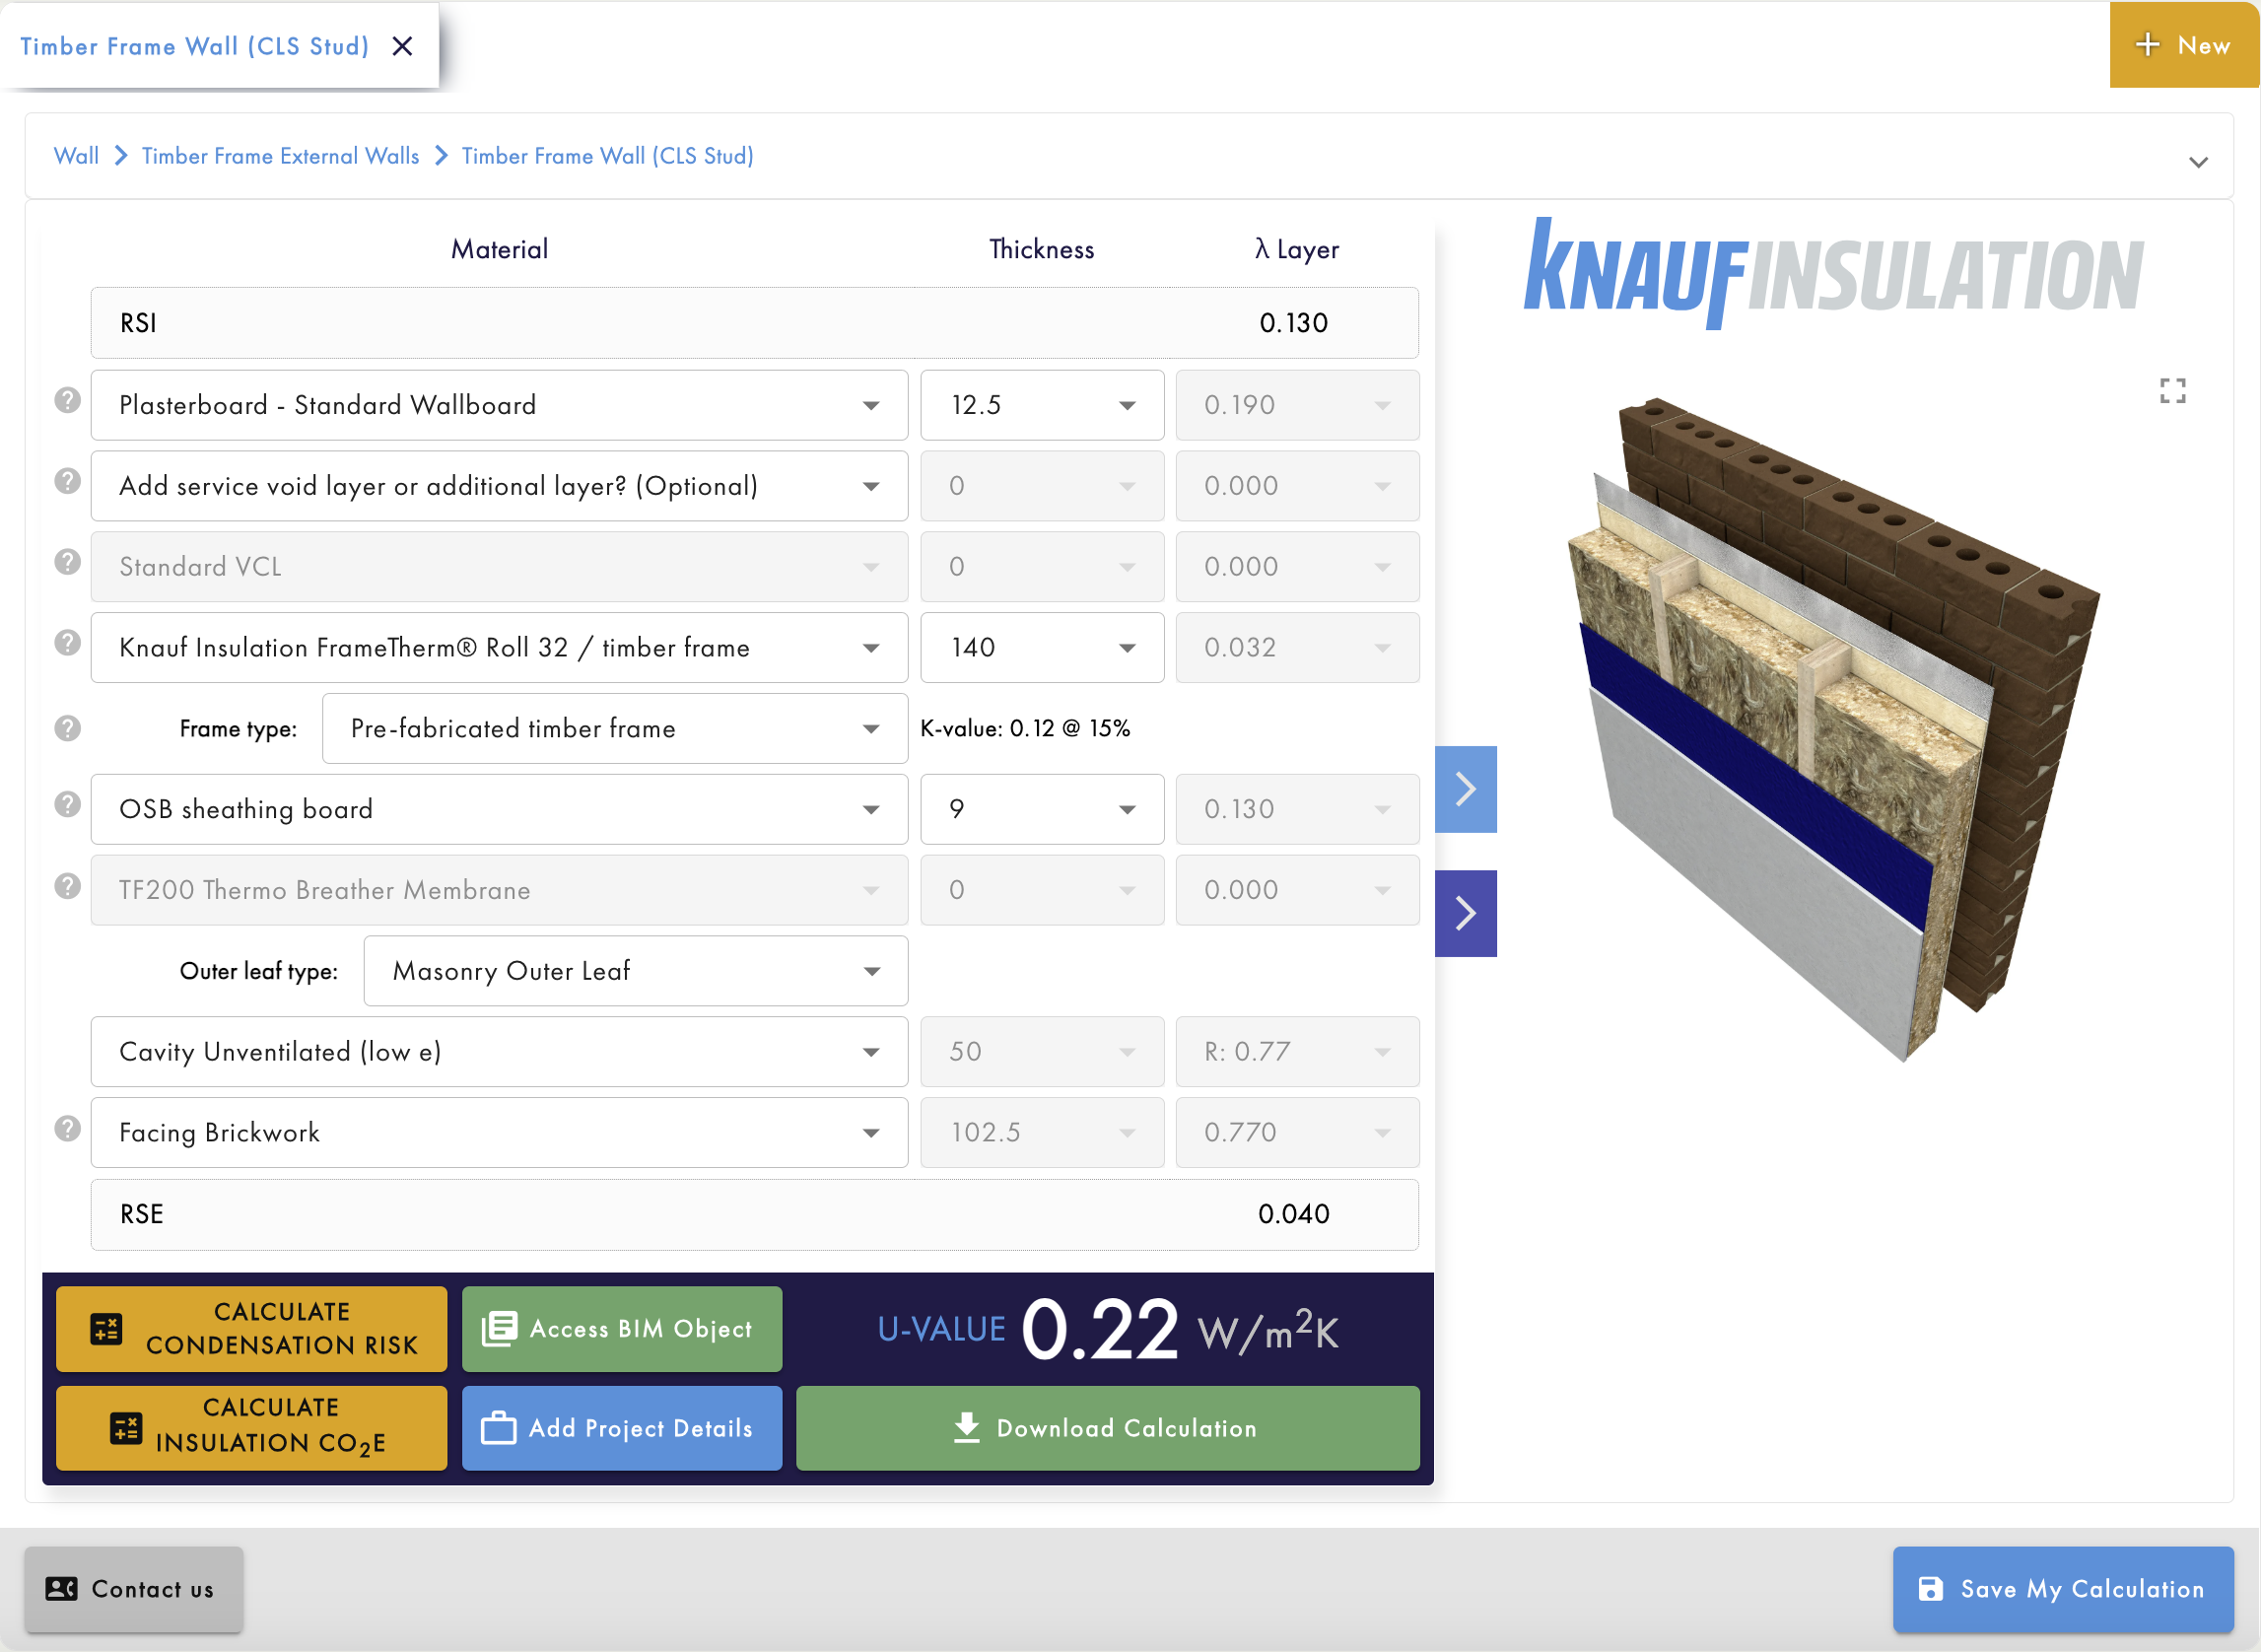
Task: Open help for the Standard VCL row
Action: click(x=67, y=563)
